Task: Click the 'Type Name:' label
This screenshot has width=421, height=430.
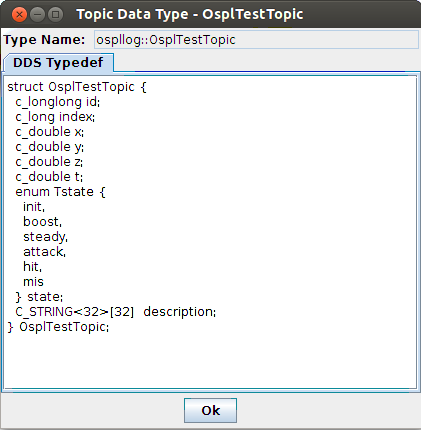Action: 44,40
